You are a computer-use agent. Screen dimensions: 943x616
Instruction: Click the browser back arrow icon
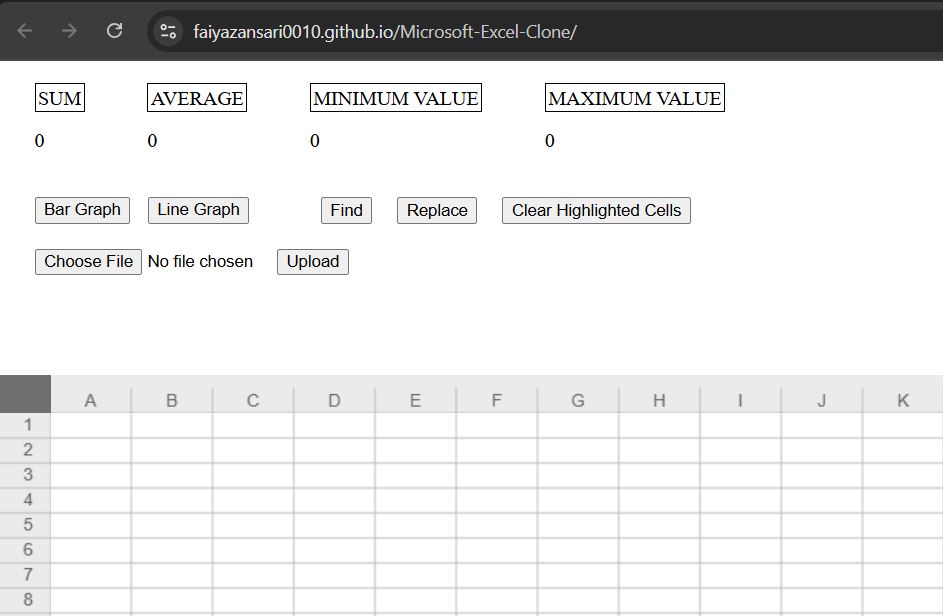25,31
